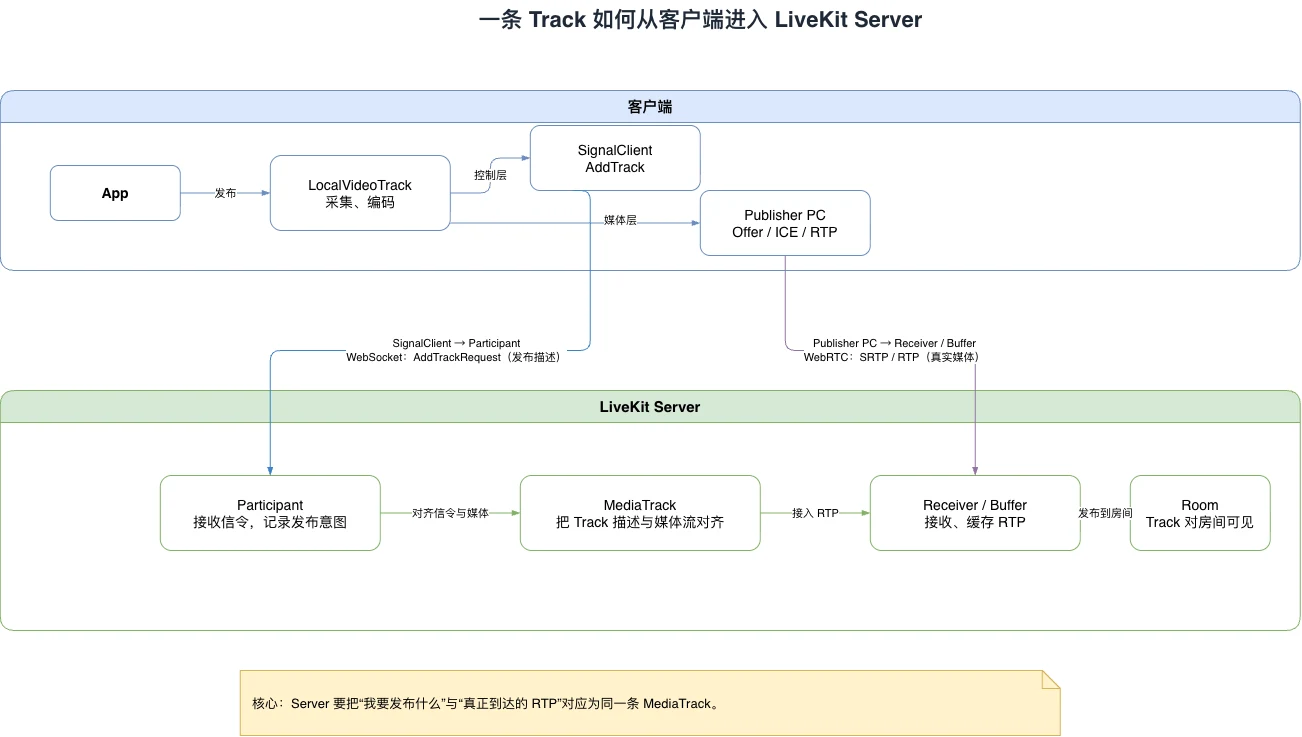Click the 发布 arrow label
The width and height of the screenshot is (1302, 737).
click(x=225, y=193)
